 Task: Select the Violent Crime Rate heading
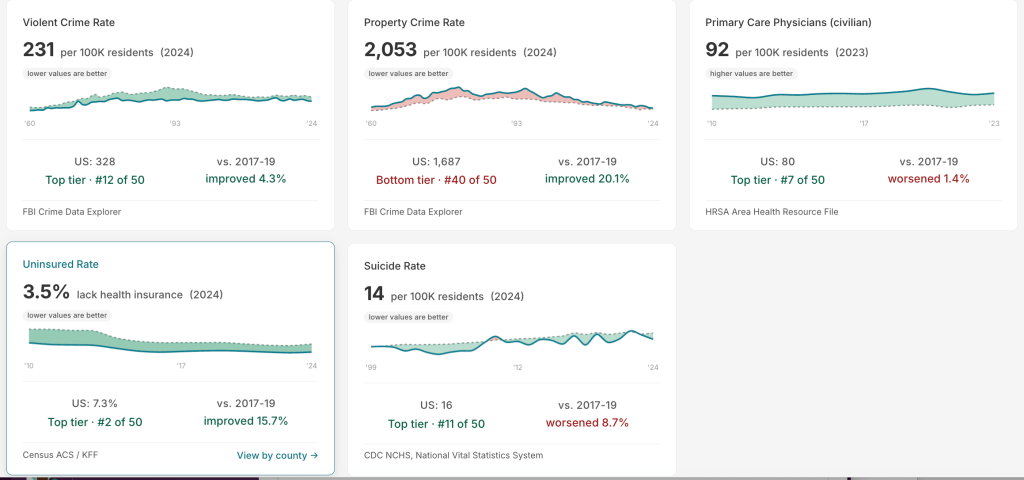[69, 22]
